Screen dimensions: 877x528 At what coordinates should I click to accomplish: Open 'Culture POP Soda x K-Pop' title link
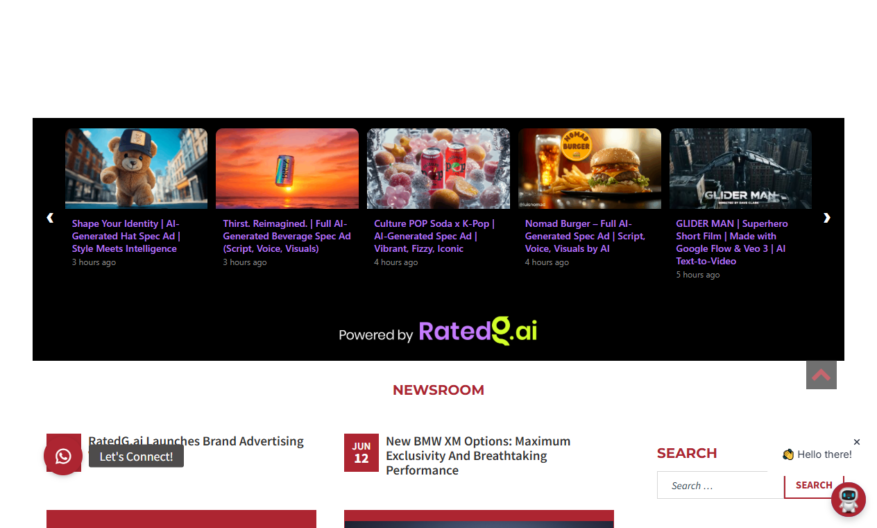tap(435, 236)
